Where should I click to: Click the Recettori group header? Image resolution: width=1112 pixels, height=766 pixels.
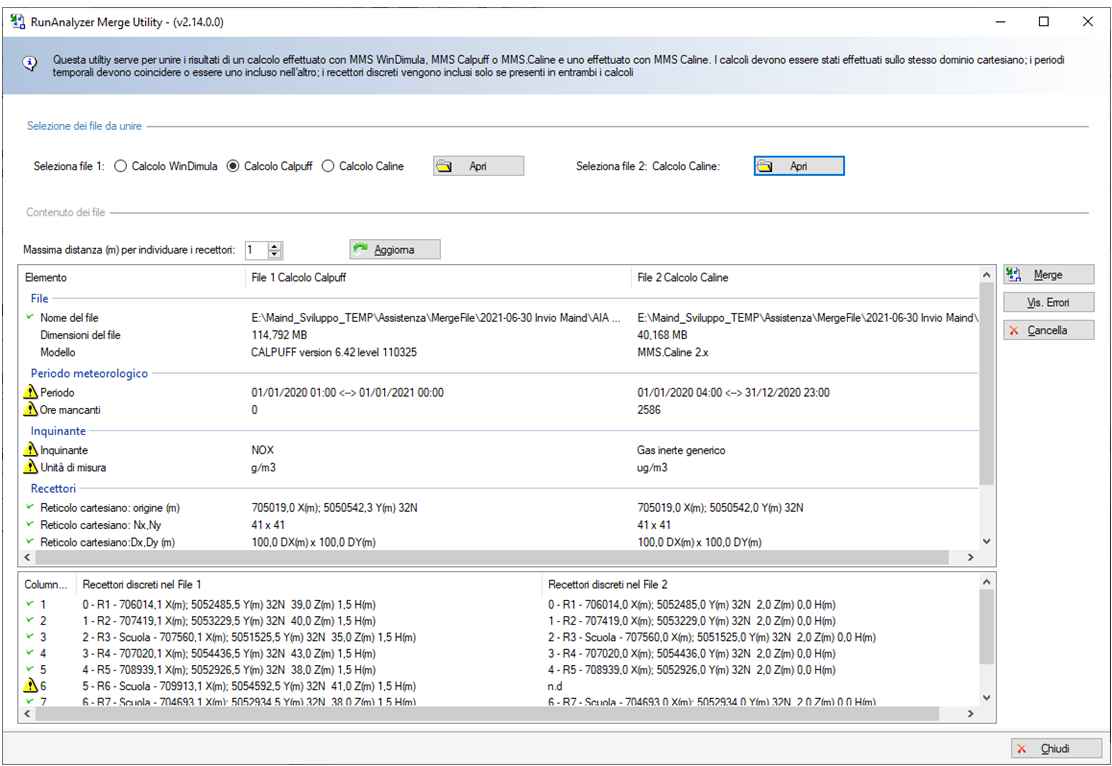[53, 488]
